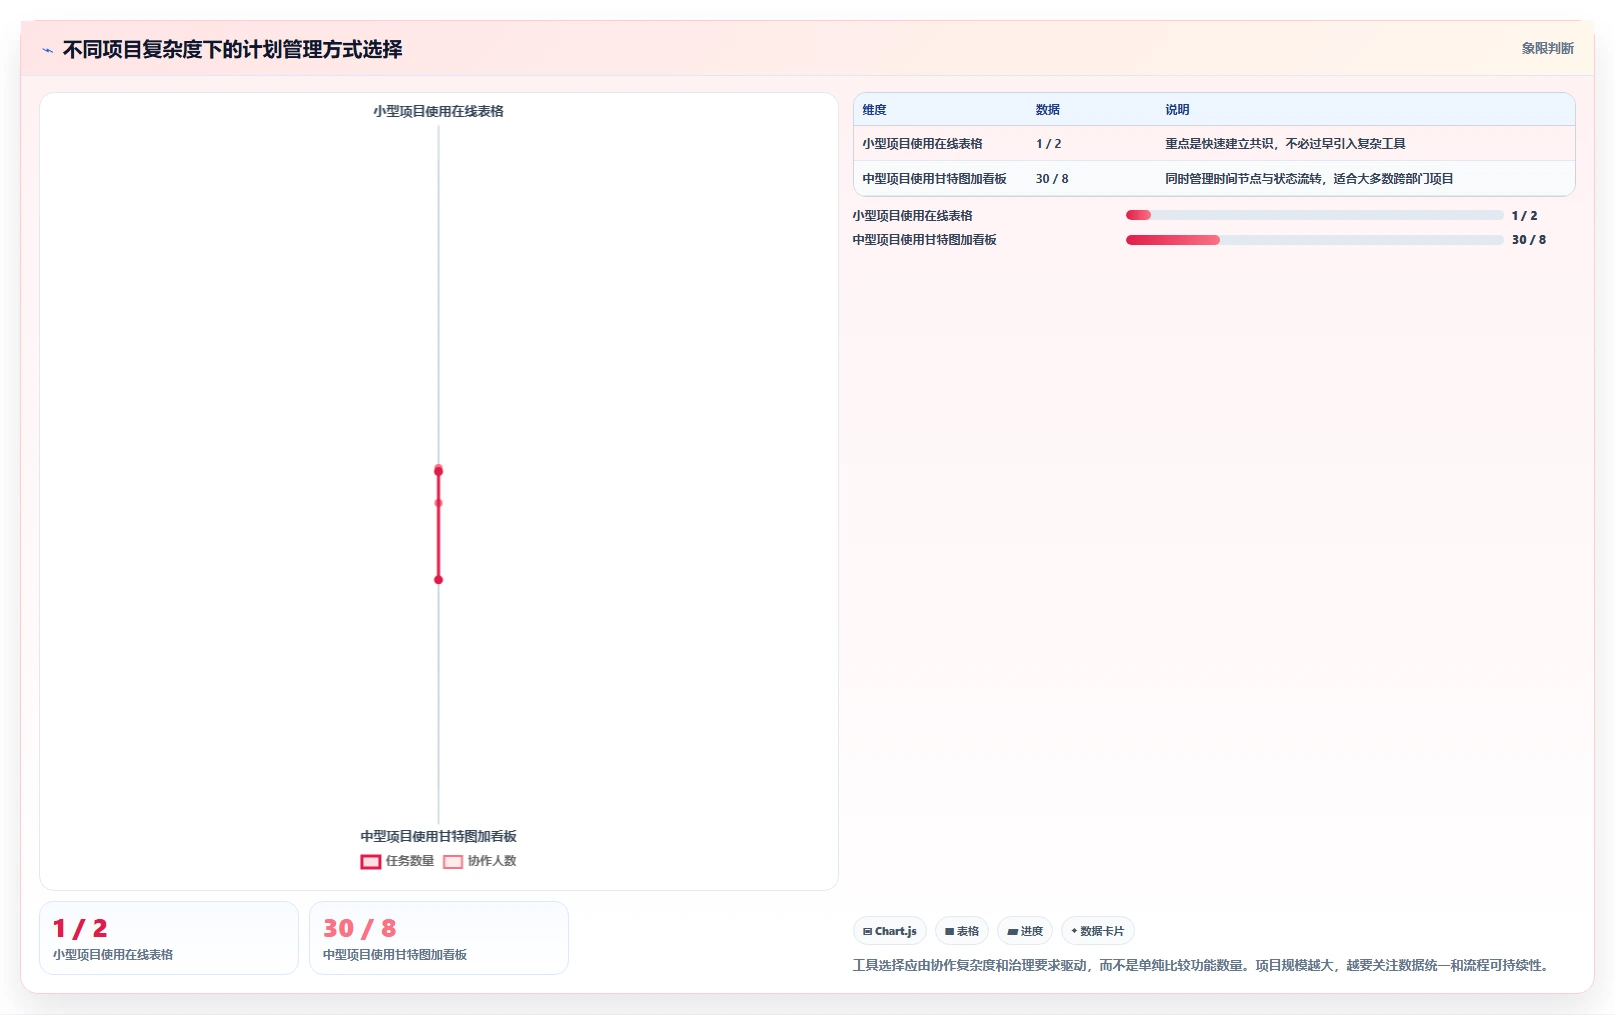Click the 中型项目使用甘特图加看板 progress bar
Viewport: 1615px width, 1015px height.
pyautogui.click(x=1314, y=240)
